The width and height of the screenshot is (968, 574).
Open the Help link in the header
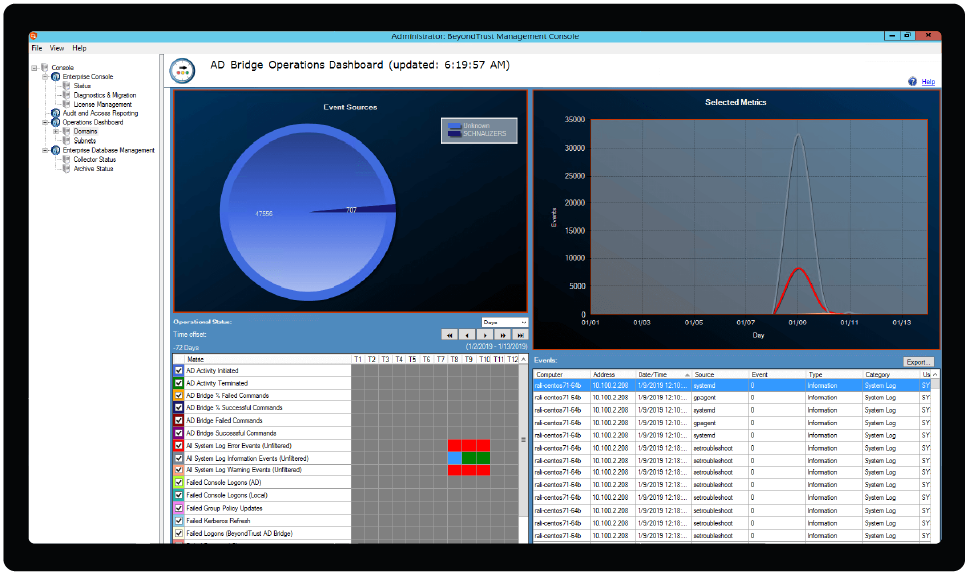928,82
